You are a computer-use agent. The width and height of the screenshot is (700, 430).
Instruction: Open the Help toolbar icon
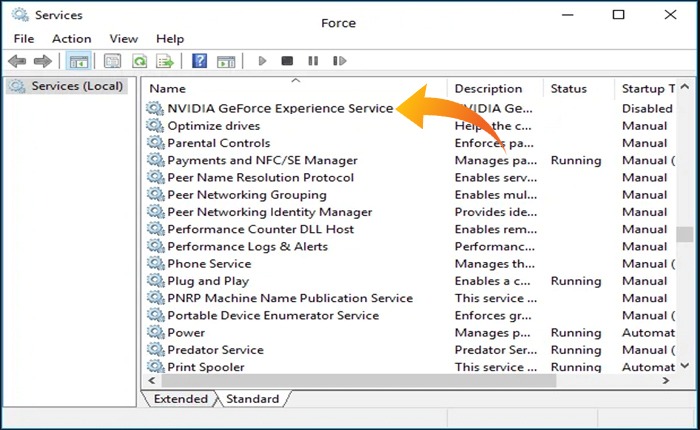(x=200, y=61)
